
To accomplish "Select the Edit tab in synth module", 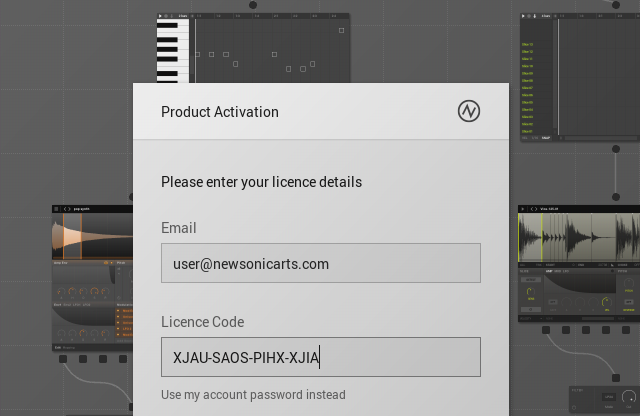I will point(58,347).
